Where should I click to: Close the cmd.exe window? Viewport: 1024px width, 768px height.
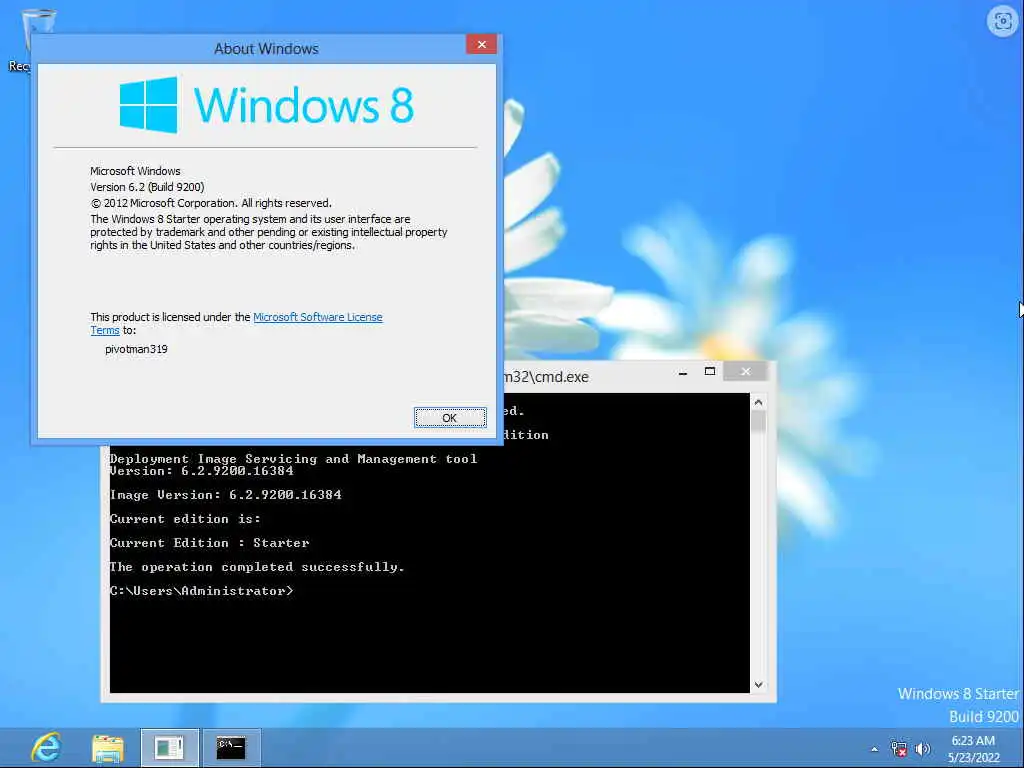pyautogui.click(x=746, y=372)
